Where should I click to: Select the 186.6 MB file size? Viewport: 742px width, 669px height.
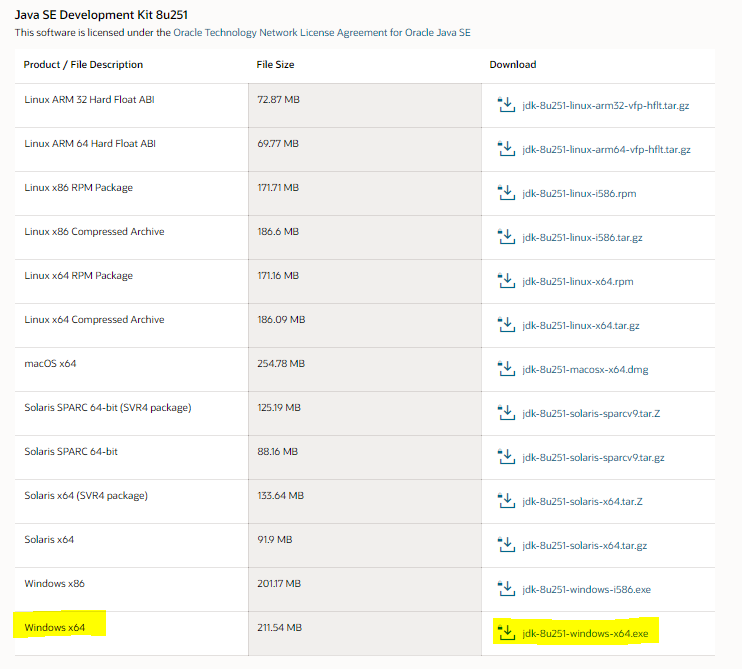(278, 231)
